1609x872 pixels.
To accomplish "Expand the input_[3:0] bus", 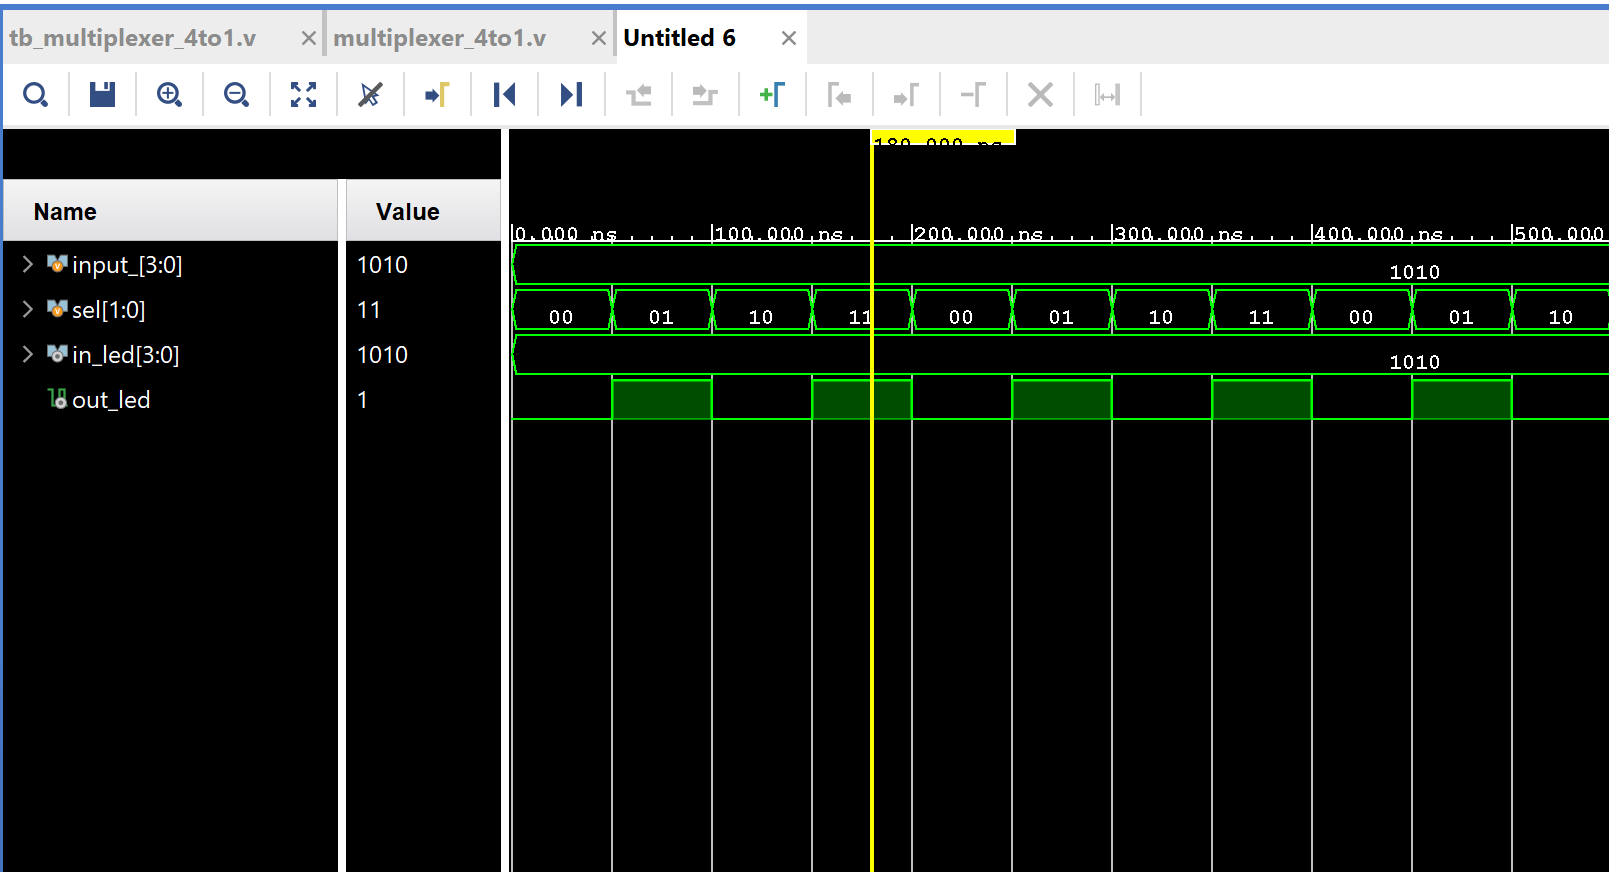I will click(x=28, y=264).
